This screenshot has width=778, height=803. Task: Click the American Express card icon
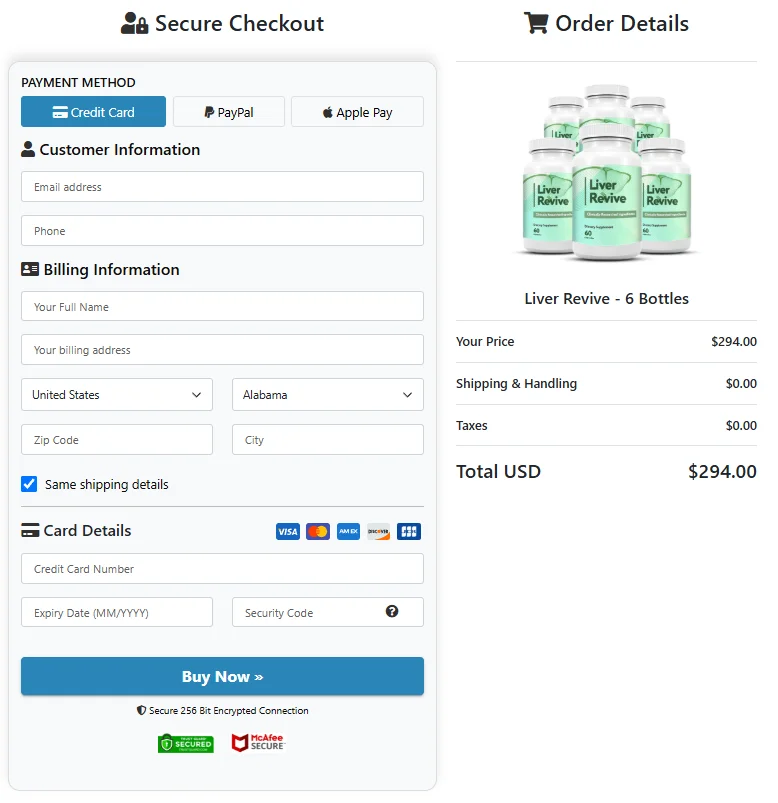348,532
